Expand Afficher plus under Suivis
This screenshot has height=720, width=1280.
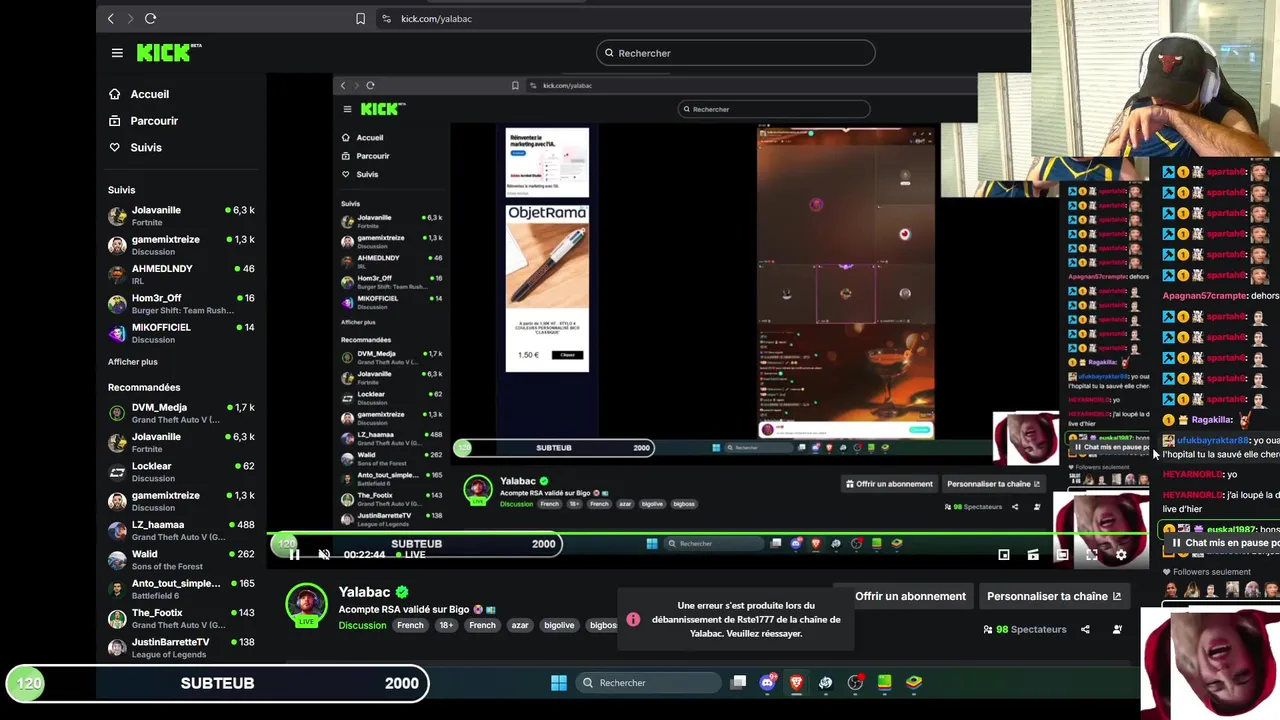(x=133, y=362)
